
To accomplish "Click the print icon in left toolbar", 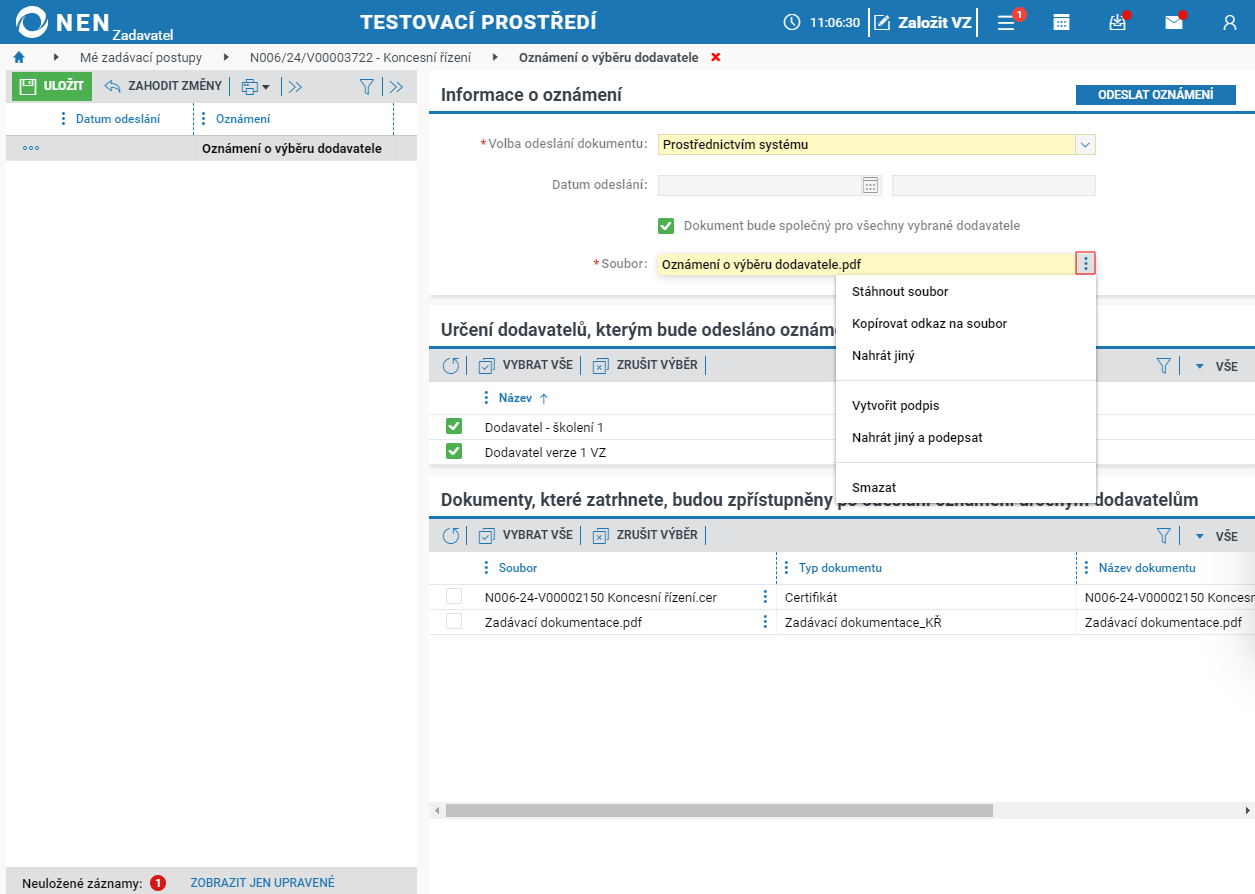I will point(255,87).
